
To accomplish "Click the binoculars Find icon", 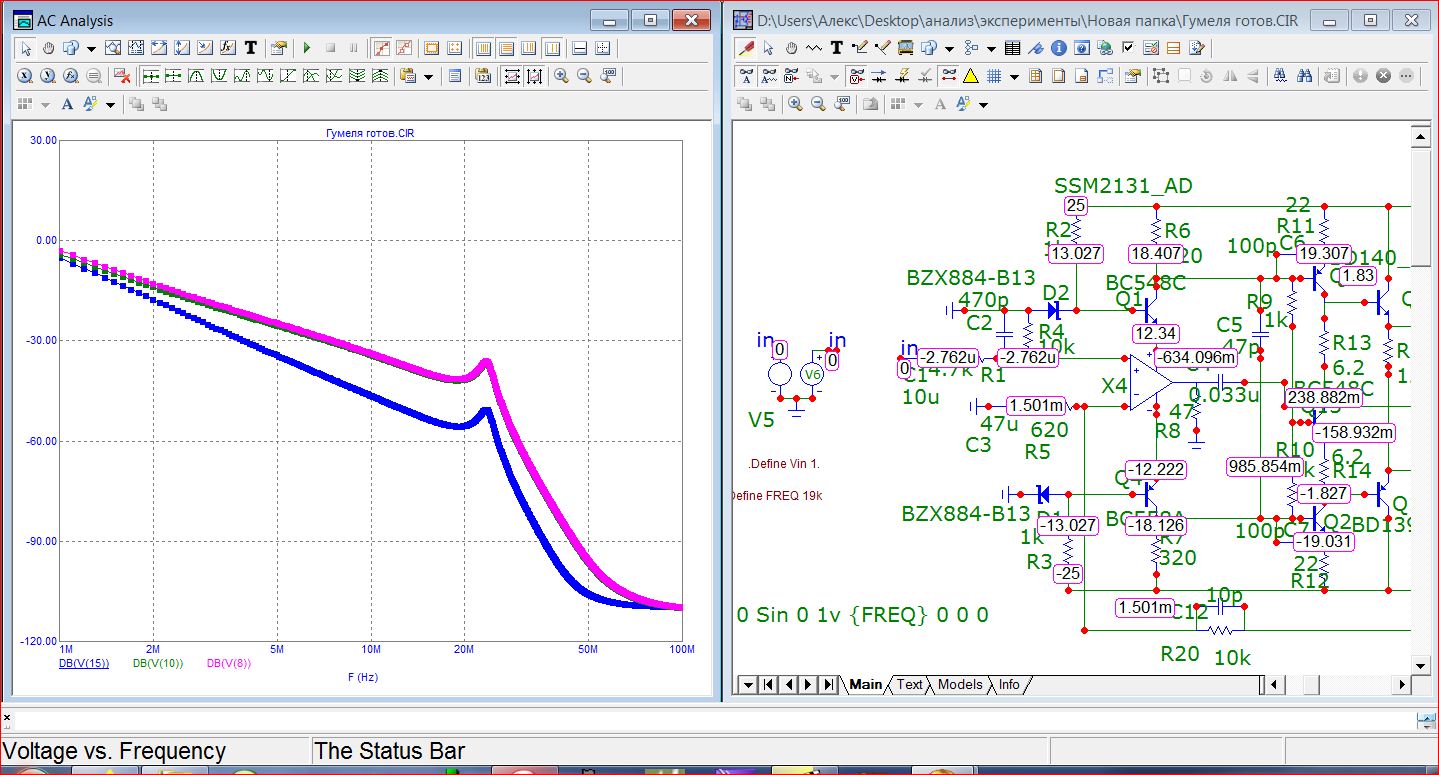I will [x=1304, y=76].
